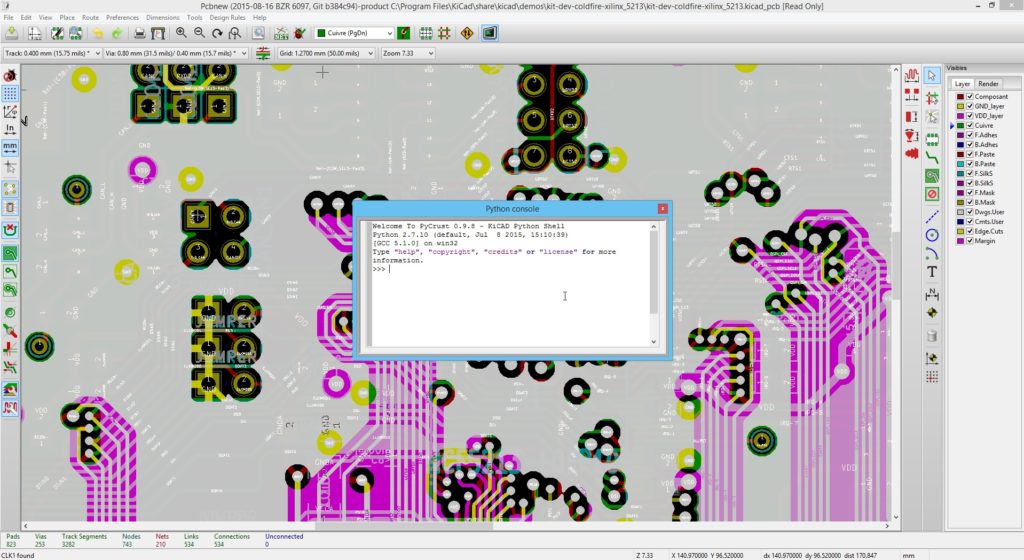Select the draw circle tool
Viewport: 1024px width, 560px height.
pyautogui.click(x=932, y=234)
